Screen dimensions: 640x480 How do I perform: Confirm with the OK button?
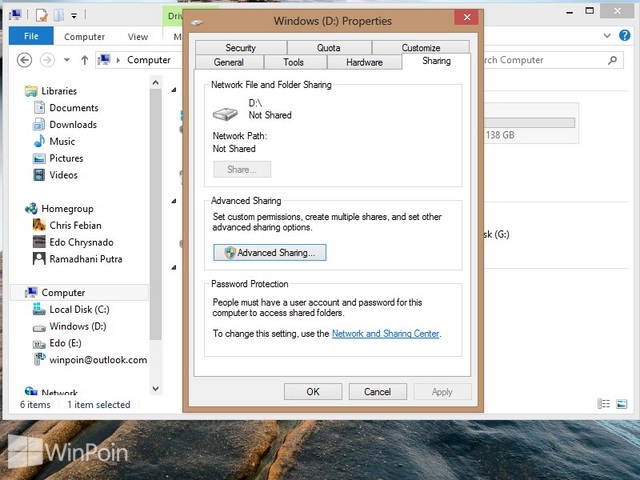pyautogui.click(x=313, y=392)
